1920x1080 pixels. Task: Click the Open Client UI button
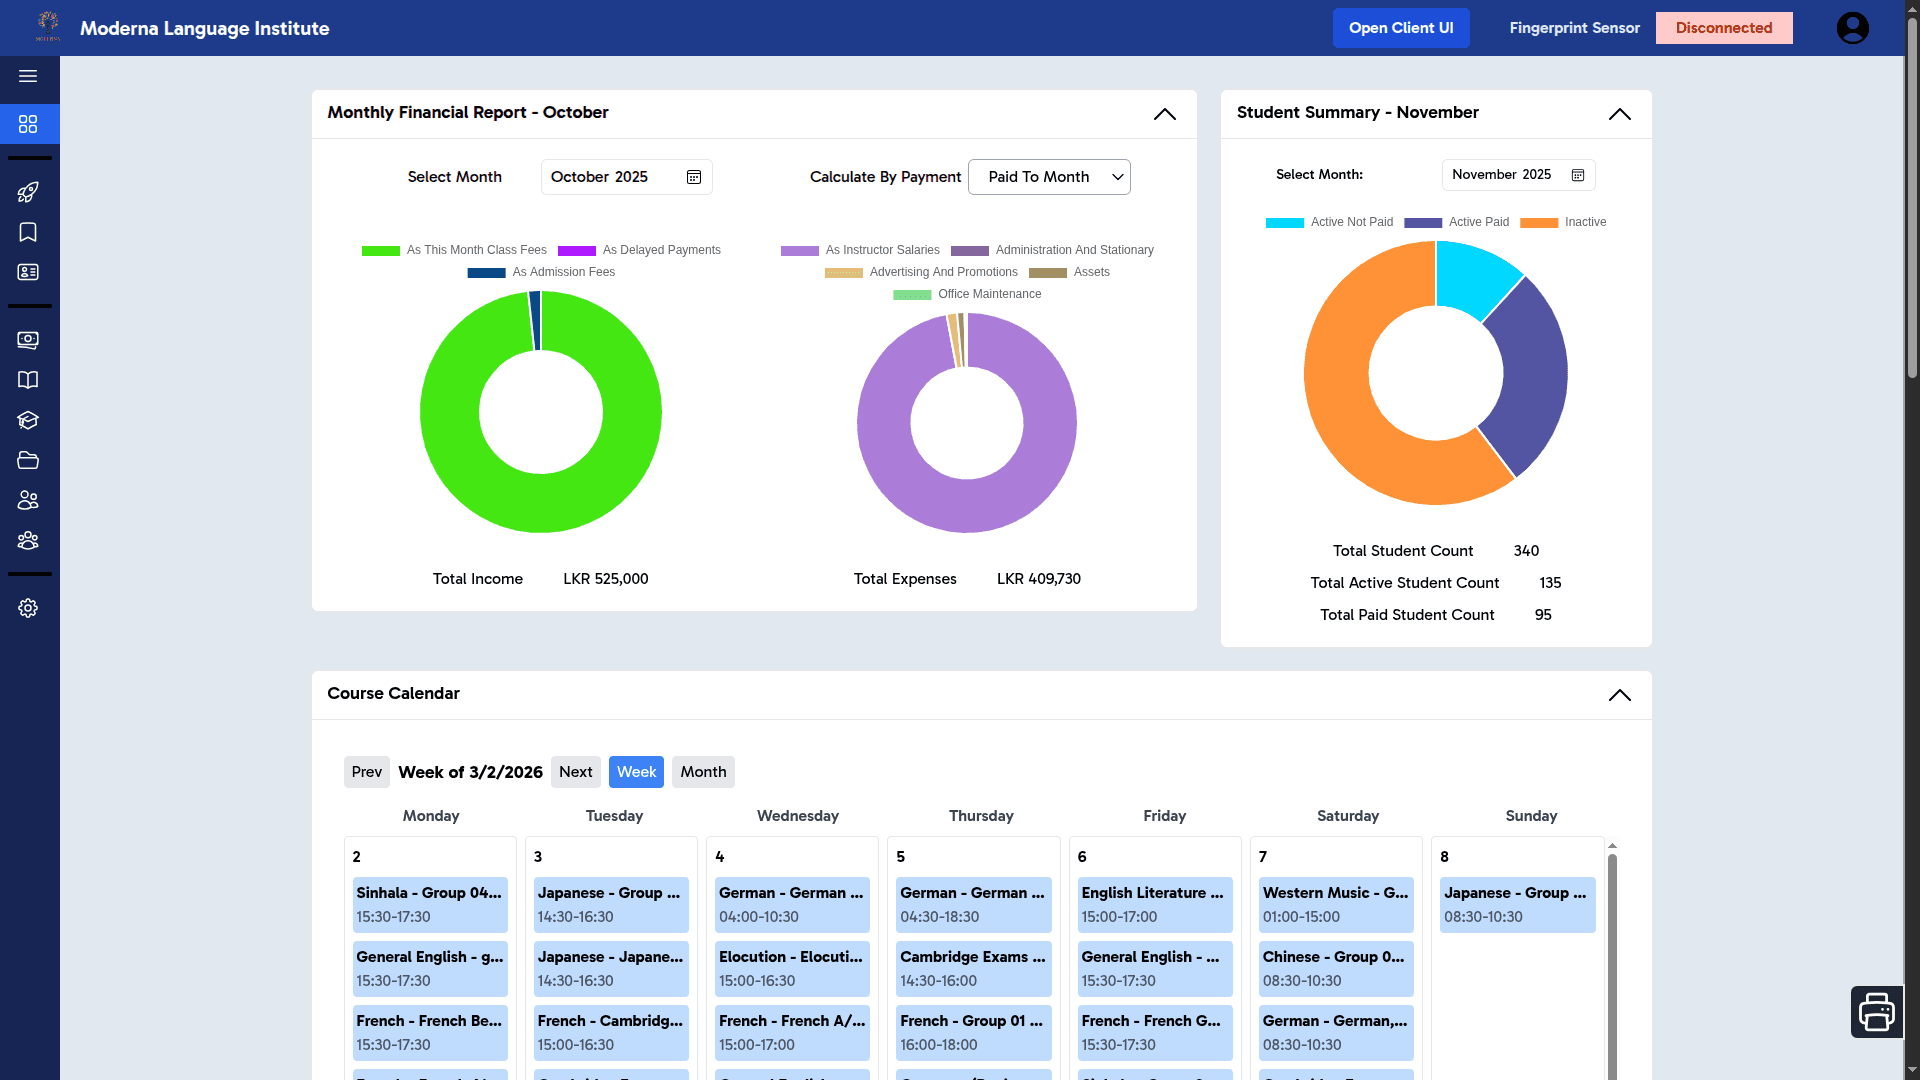1401,27
